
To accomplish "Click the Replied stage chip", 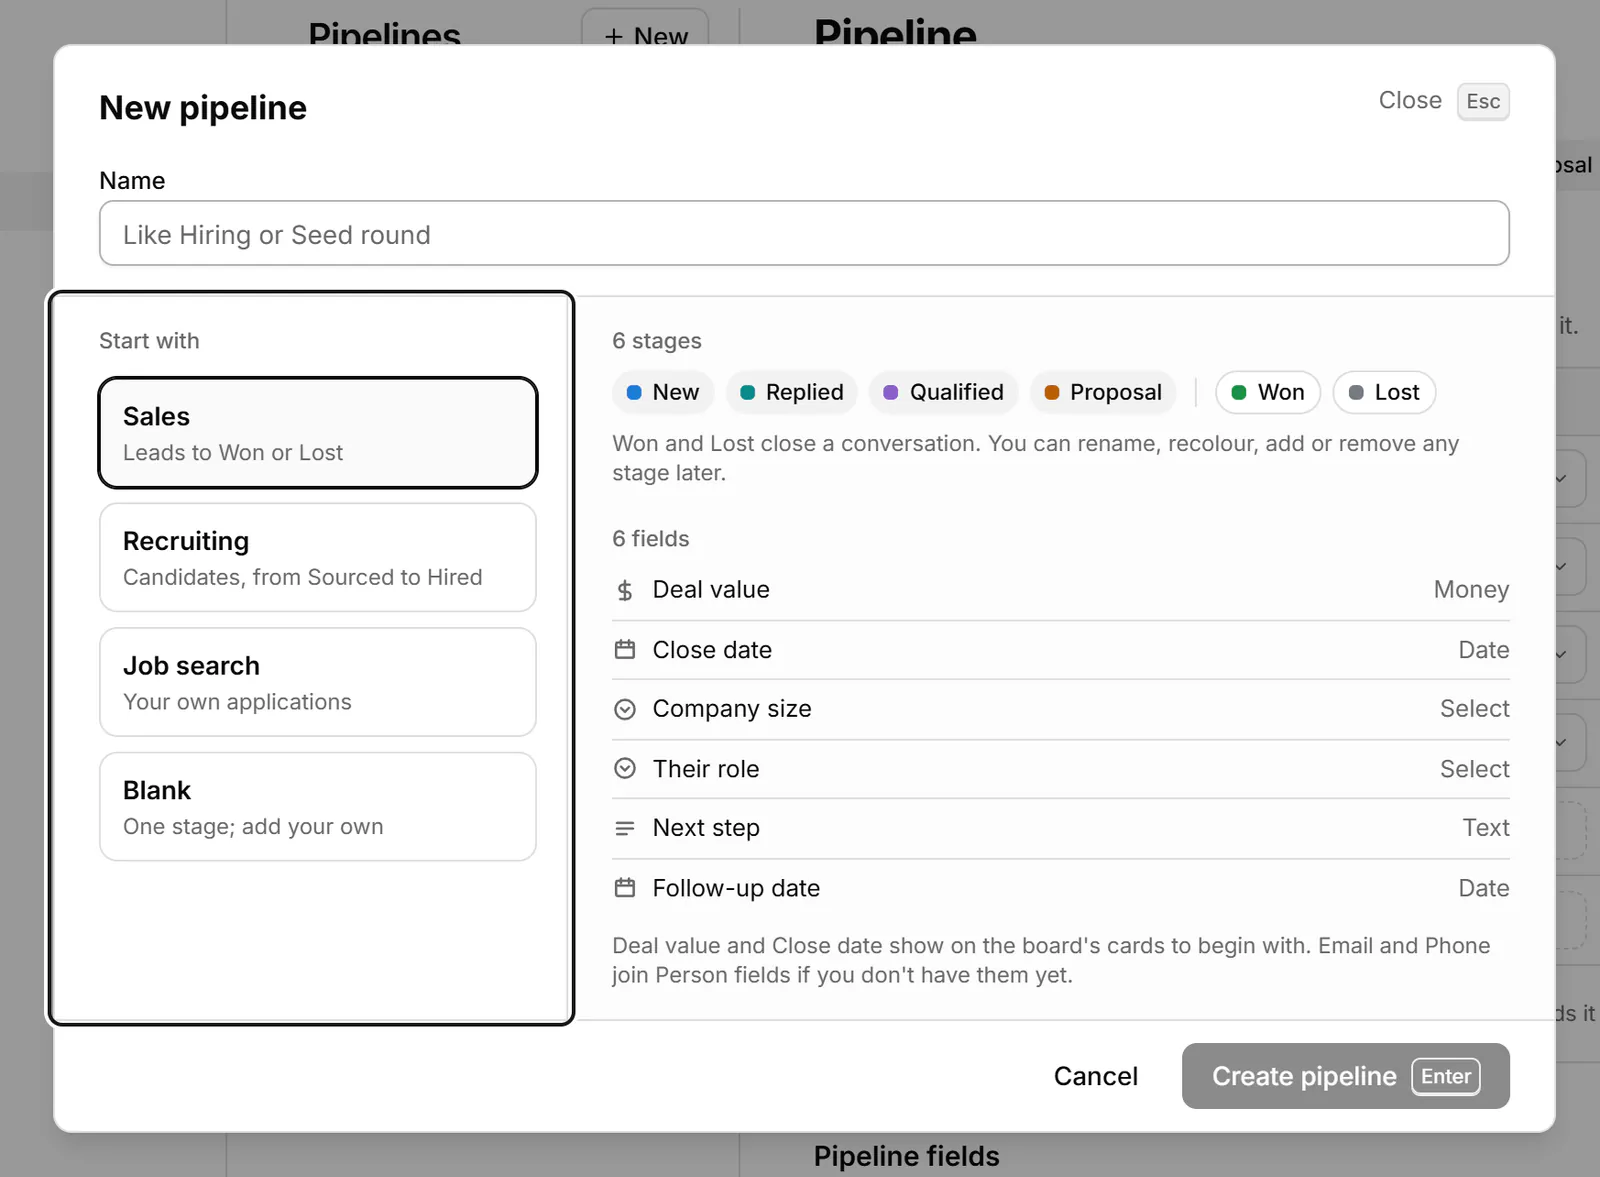I will tap(791, 392).
